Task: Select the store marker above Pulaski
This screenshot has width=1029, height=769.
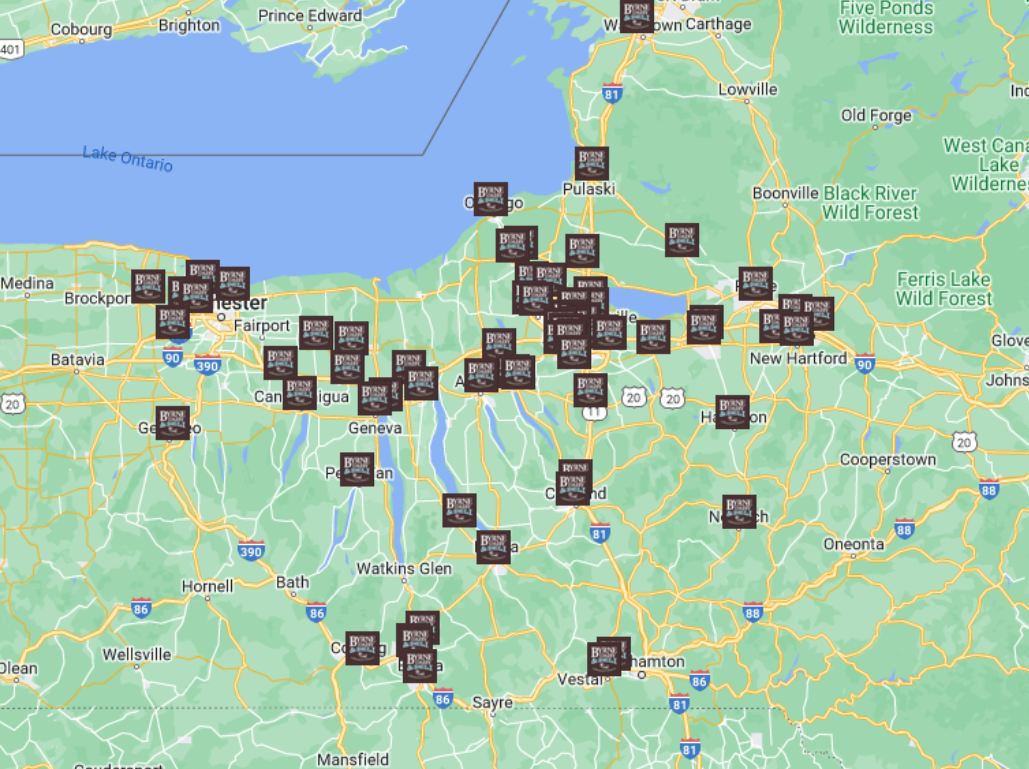Action: click(x=591, y=163)
